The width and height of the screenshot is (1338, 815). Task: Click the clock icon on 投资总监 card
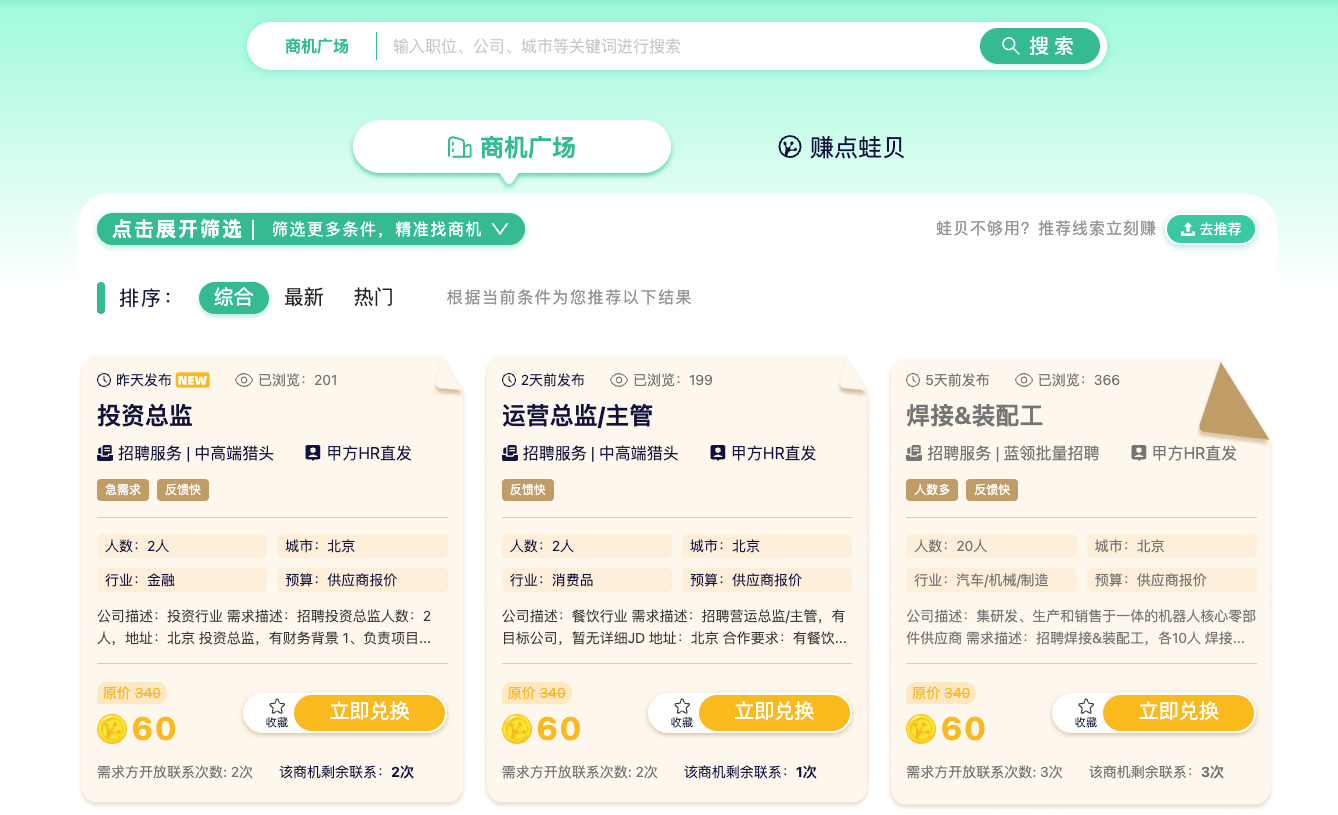pos(104,380)
